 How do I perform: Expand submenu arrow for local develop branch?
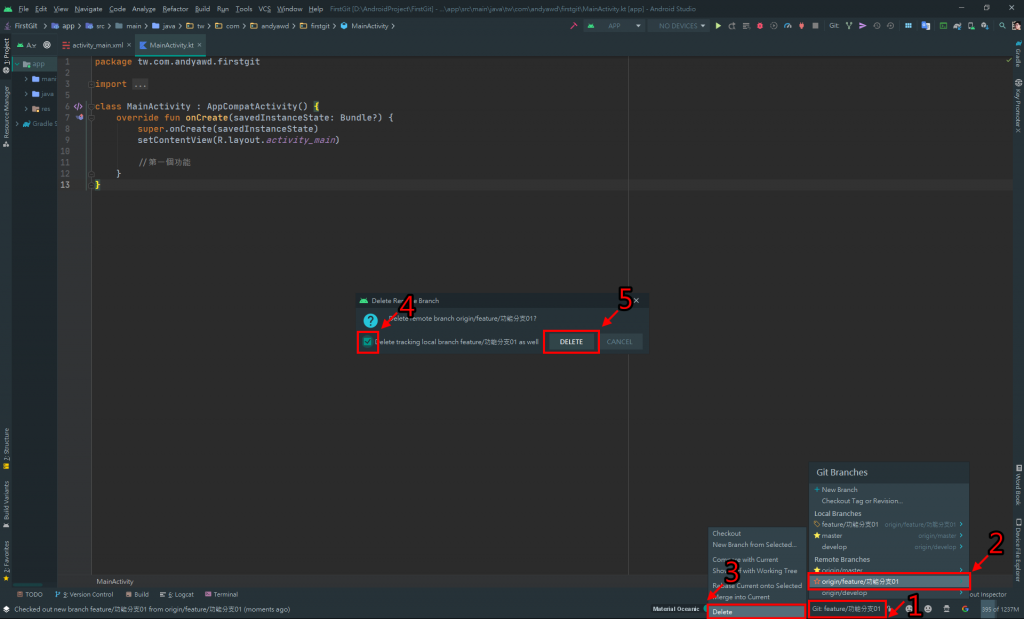click(961, 547)
